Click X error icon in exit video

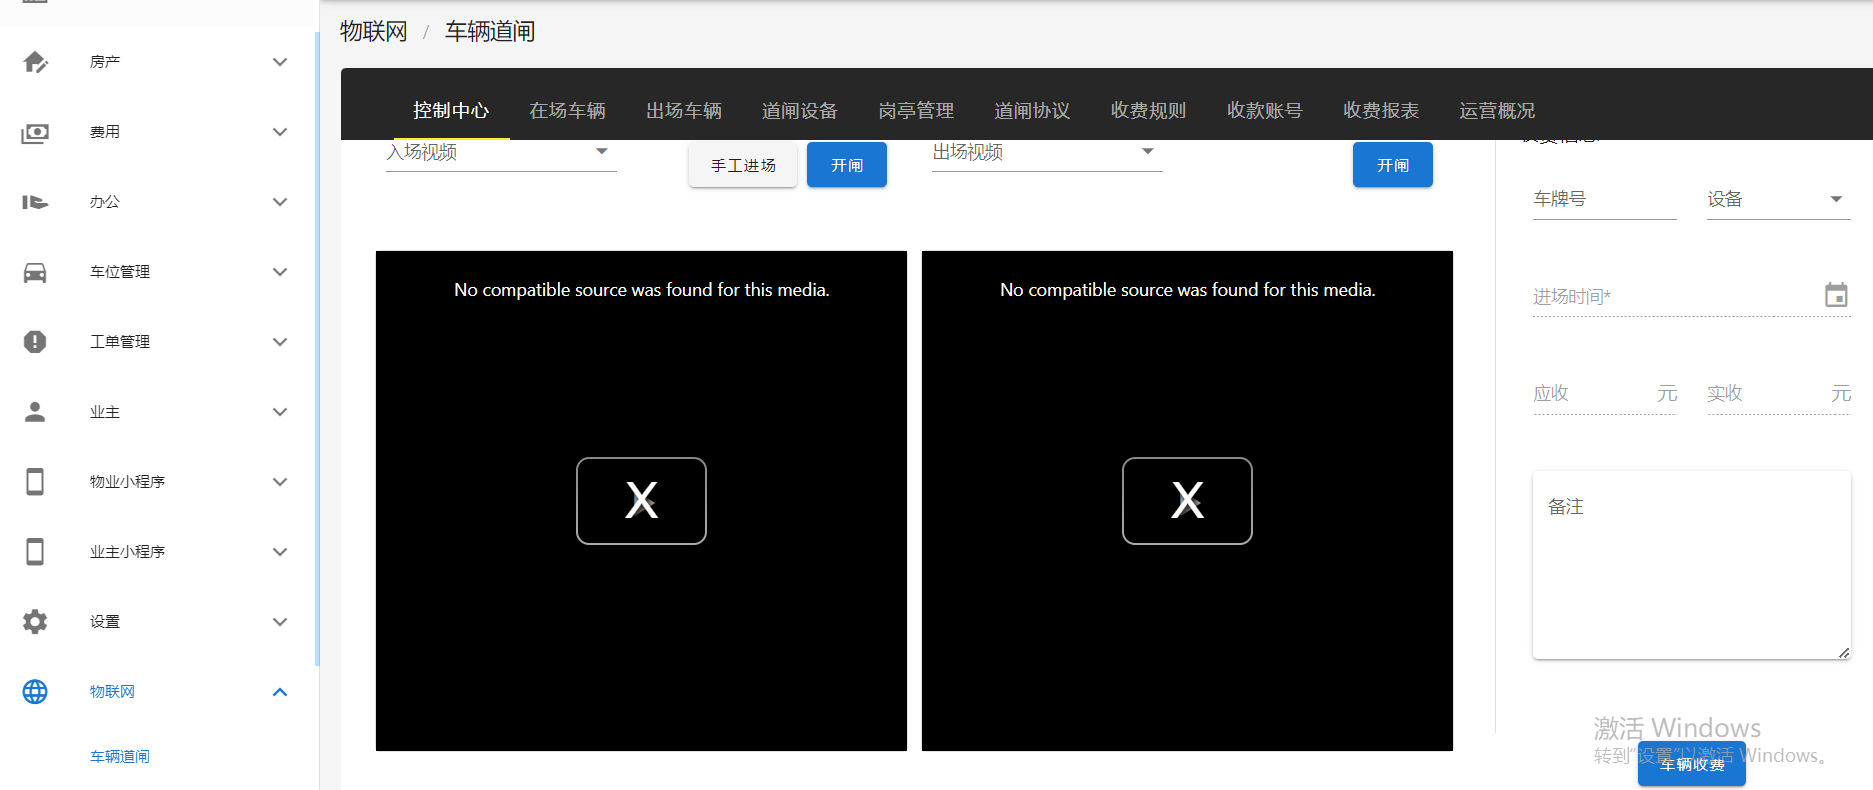[1187, 500]
